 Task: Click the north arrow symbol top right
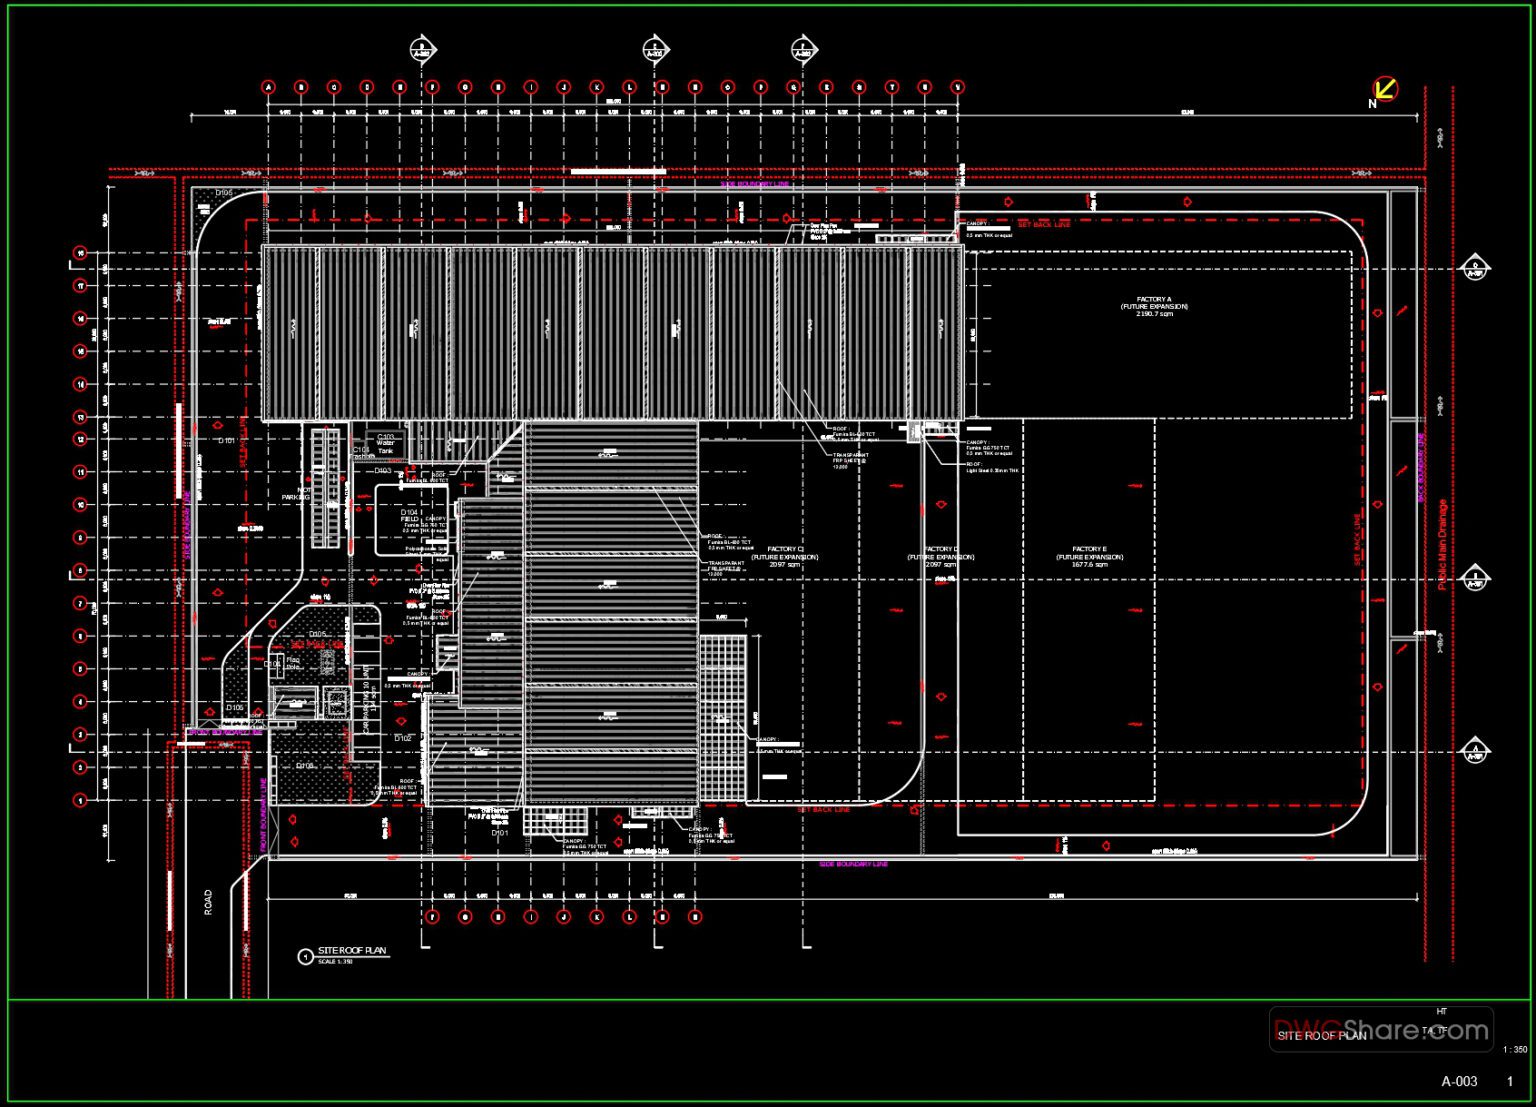(1384, 88)
